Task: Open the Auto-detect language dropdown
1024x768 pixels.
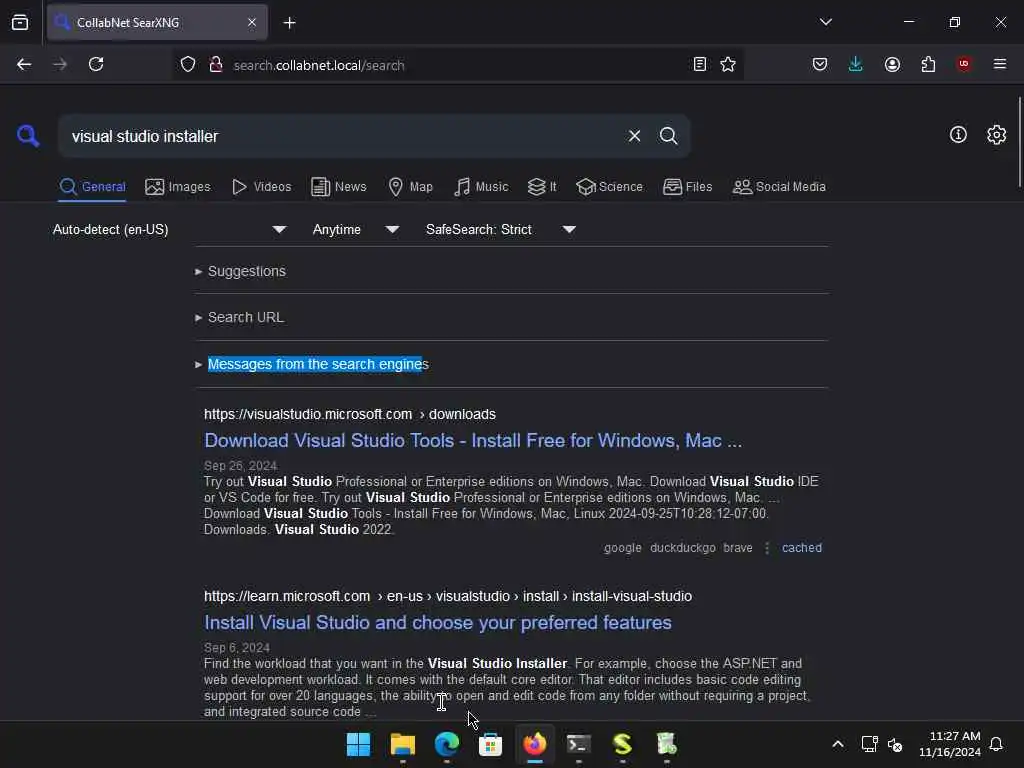Action: 170,229
